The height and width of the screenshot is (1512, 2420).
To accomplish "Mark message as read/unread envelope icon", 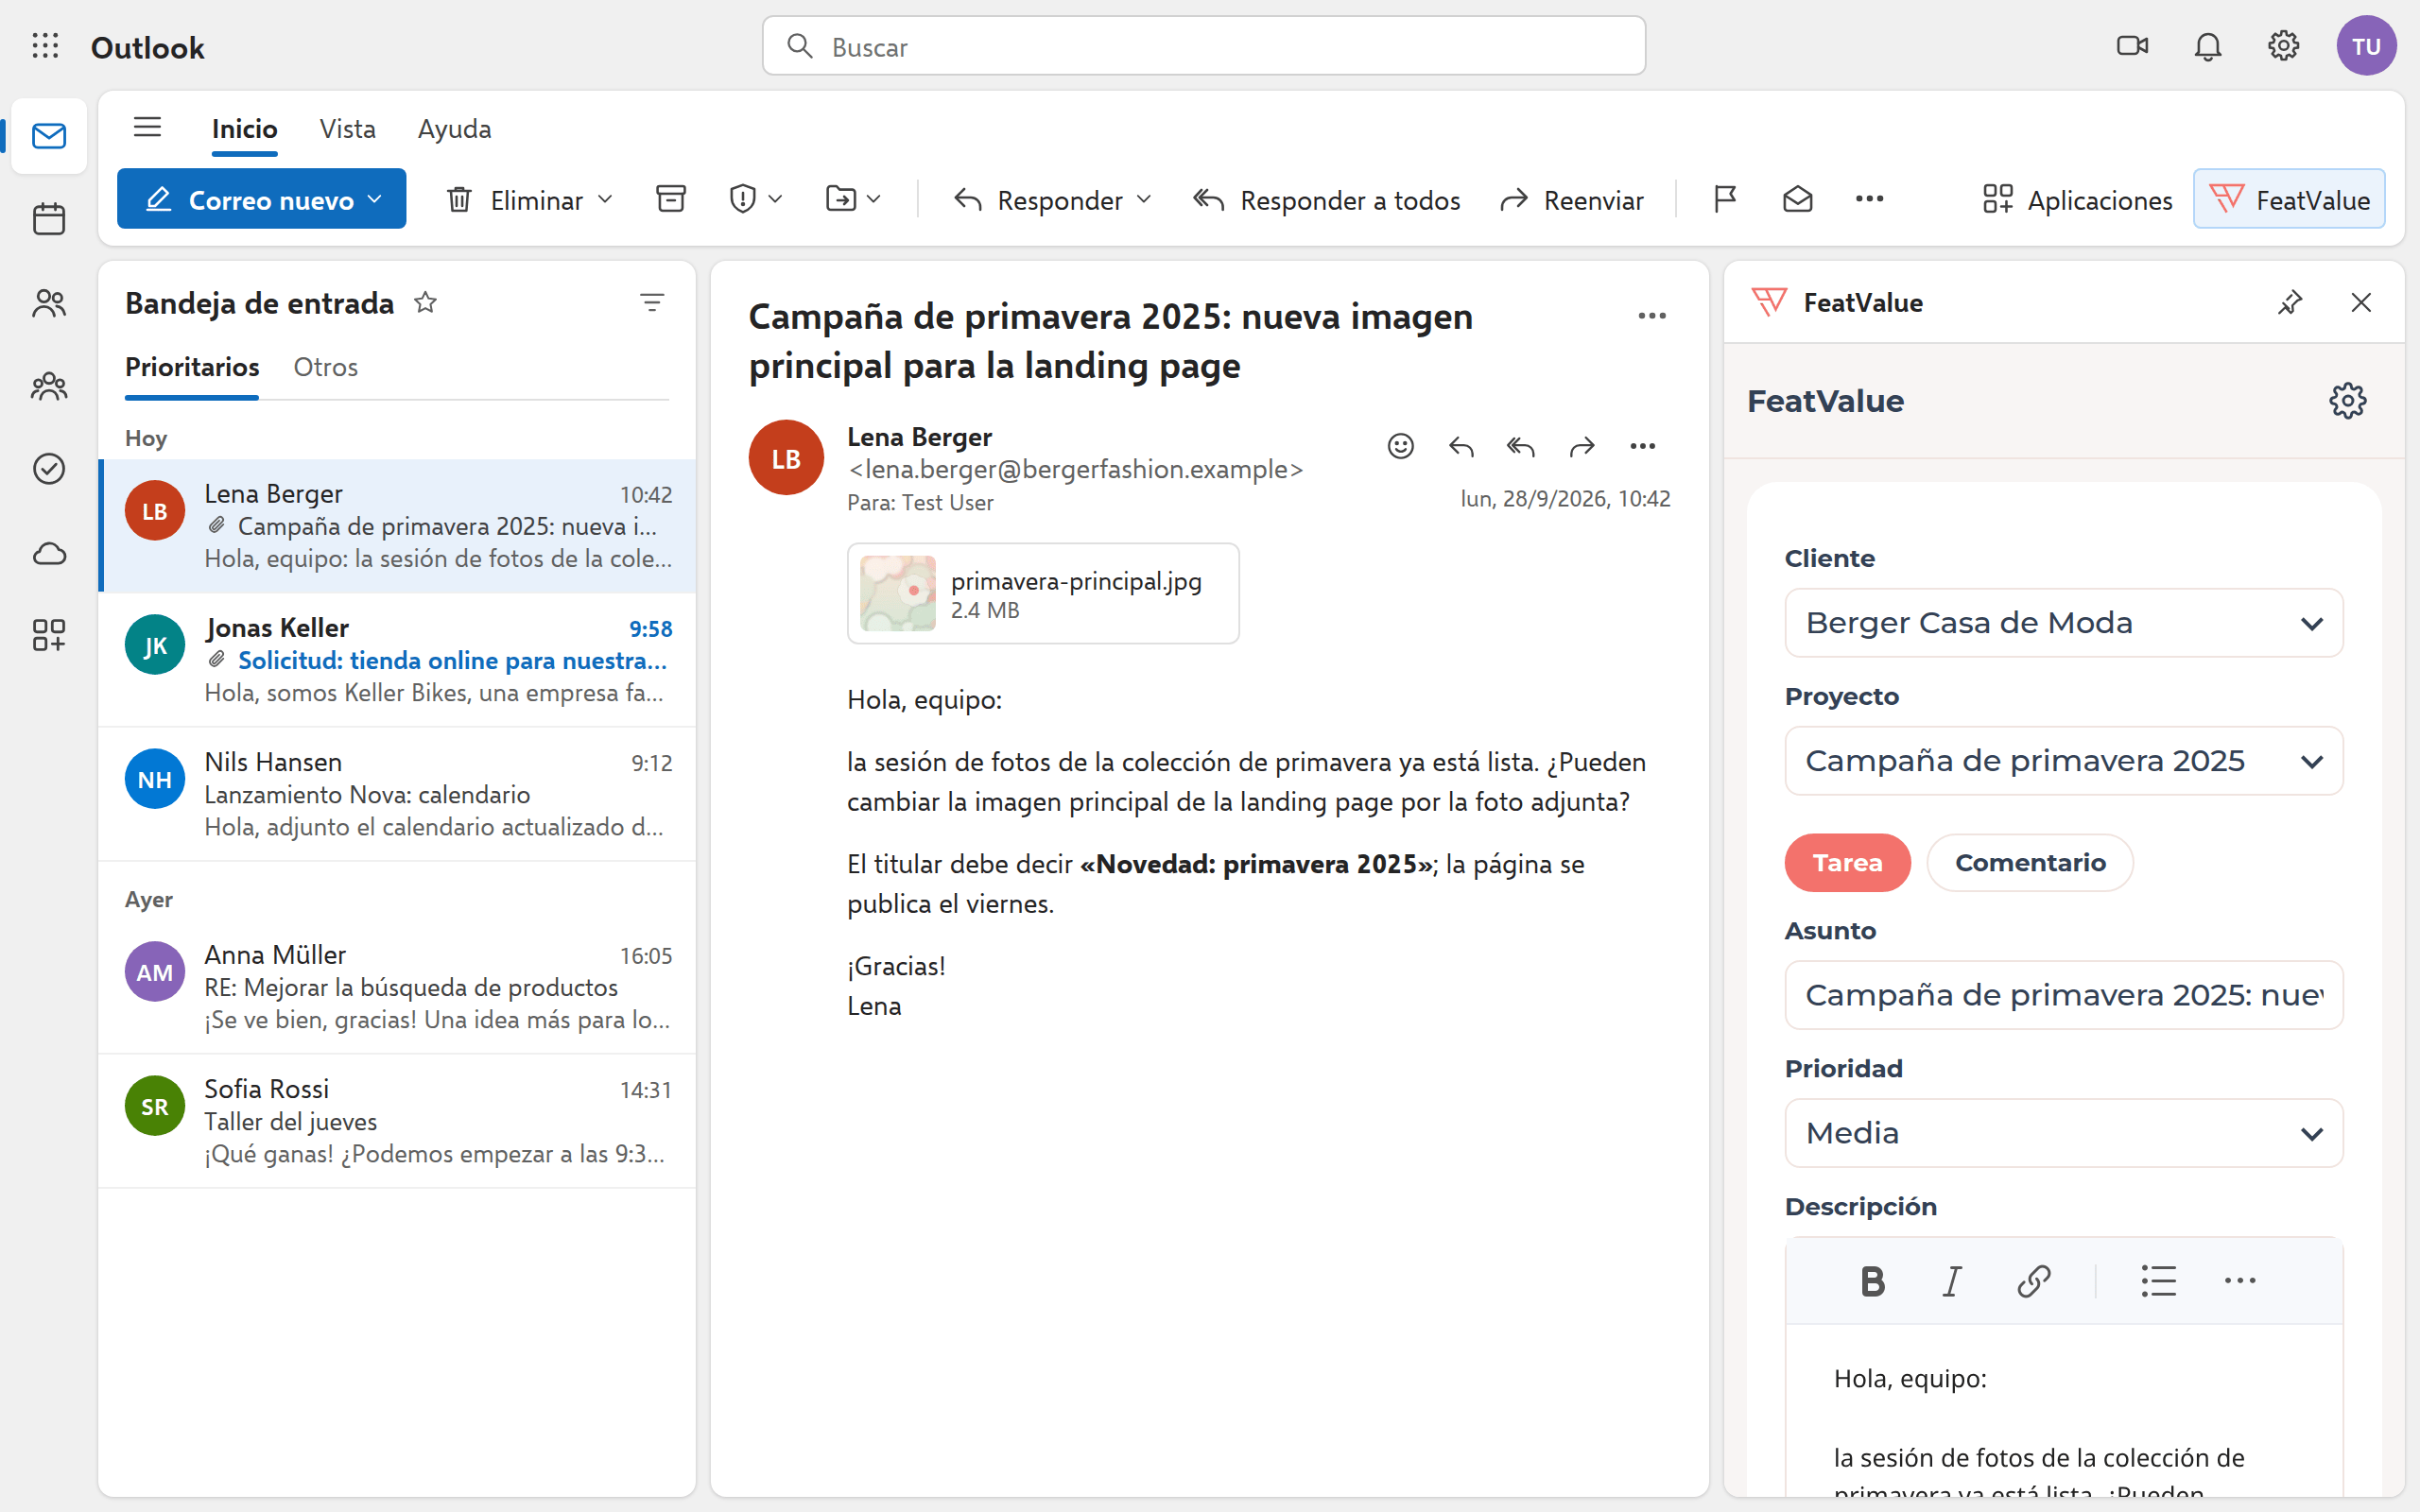I will tap(1797, 199).
